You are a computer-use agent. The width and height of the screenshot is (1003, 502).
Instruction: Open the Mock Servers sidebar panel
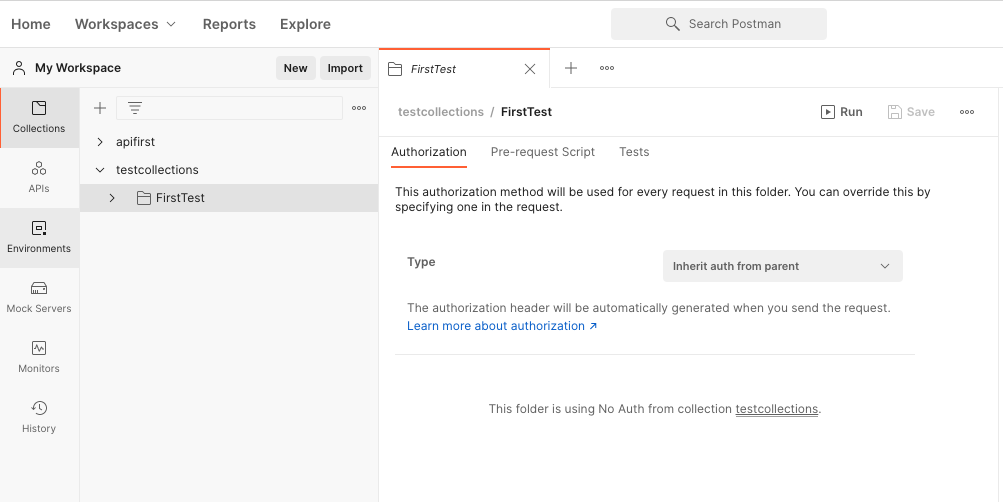coord(39,297)
